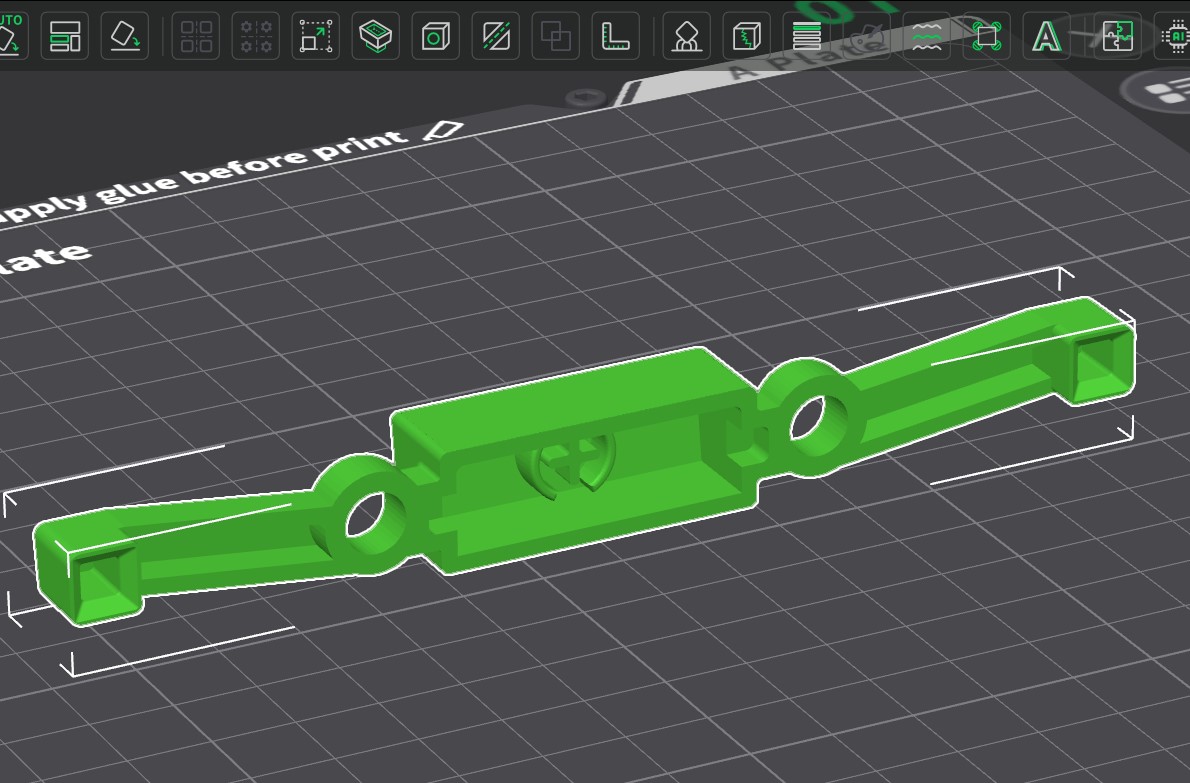Click the tilted rectangle orient icon without AUTO label
This screenshot has height=783, width=1190.
tap(125, 36)
